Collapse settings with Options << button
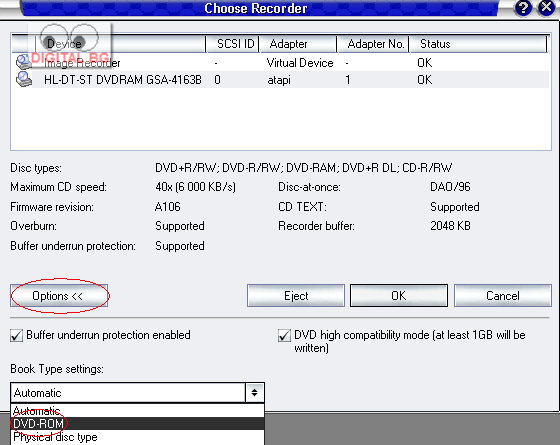The height and width of the screenshot is (445, 560). (x=59, y=296)
